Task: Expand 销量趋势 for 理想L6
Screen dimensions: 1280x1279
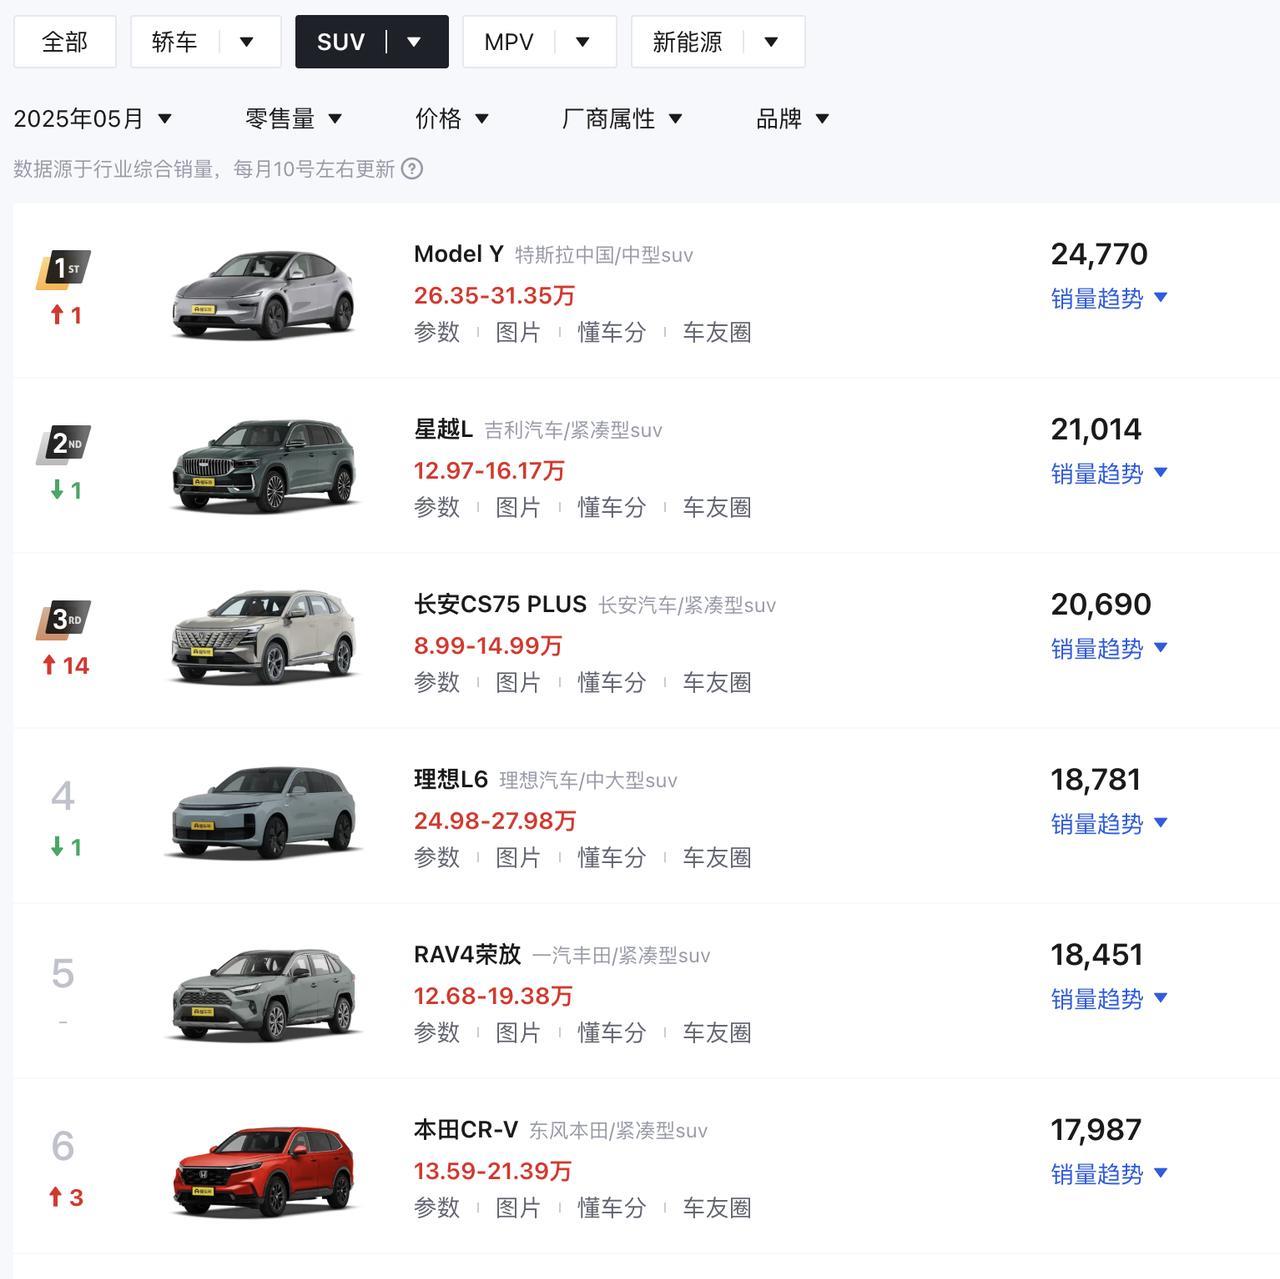Action: click(x=1109, y=823)
